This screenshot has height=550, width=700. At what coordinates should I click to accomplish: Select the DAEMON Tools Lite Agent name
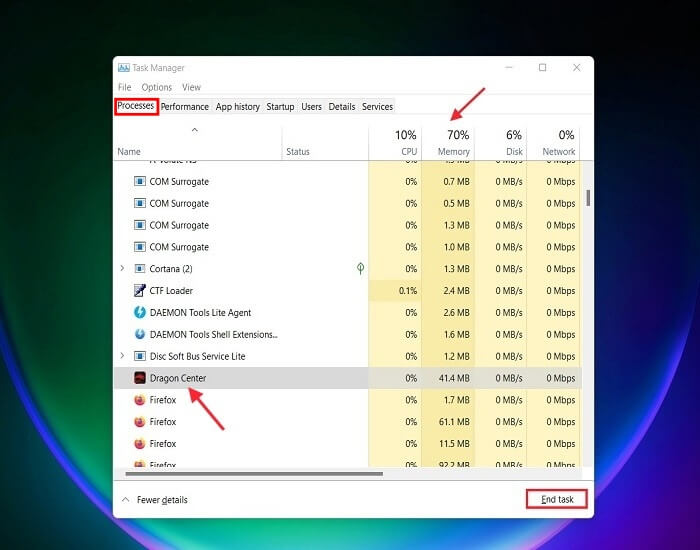tap(200, 312)
